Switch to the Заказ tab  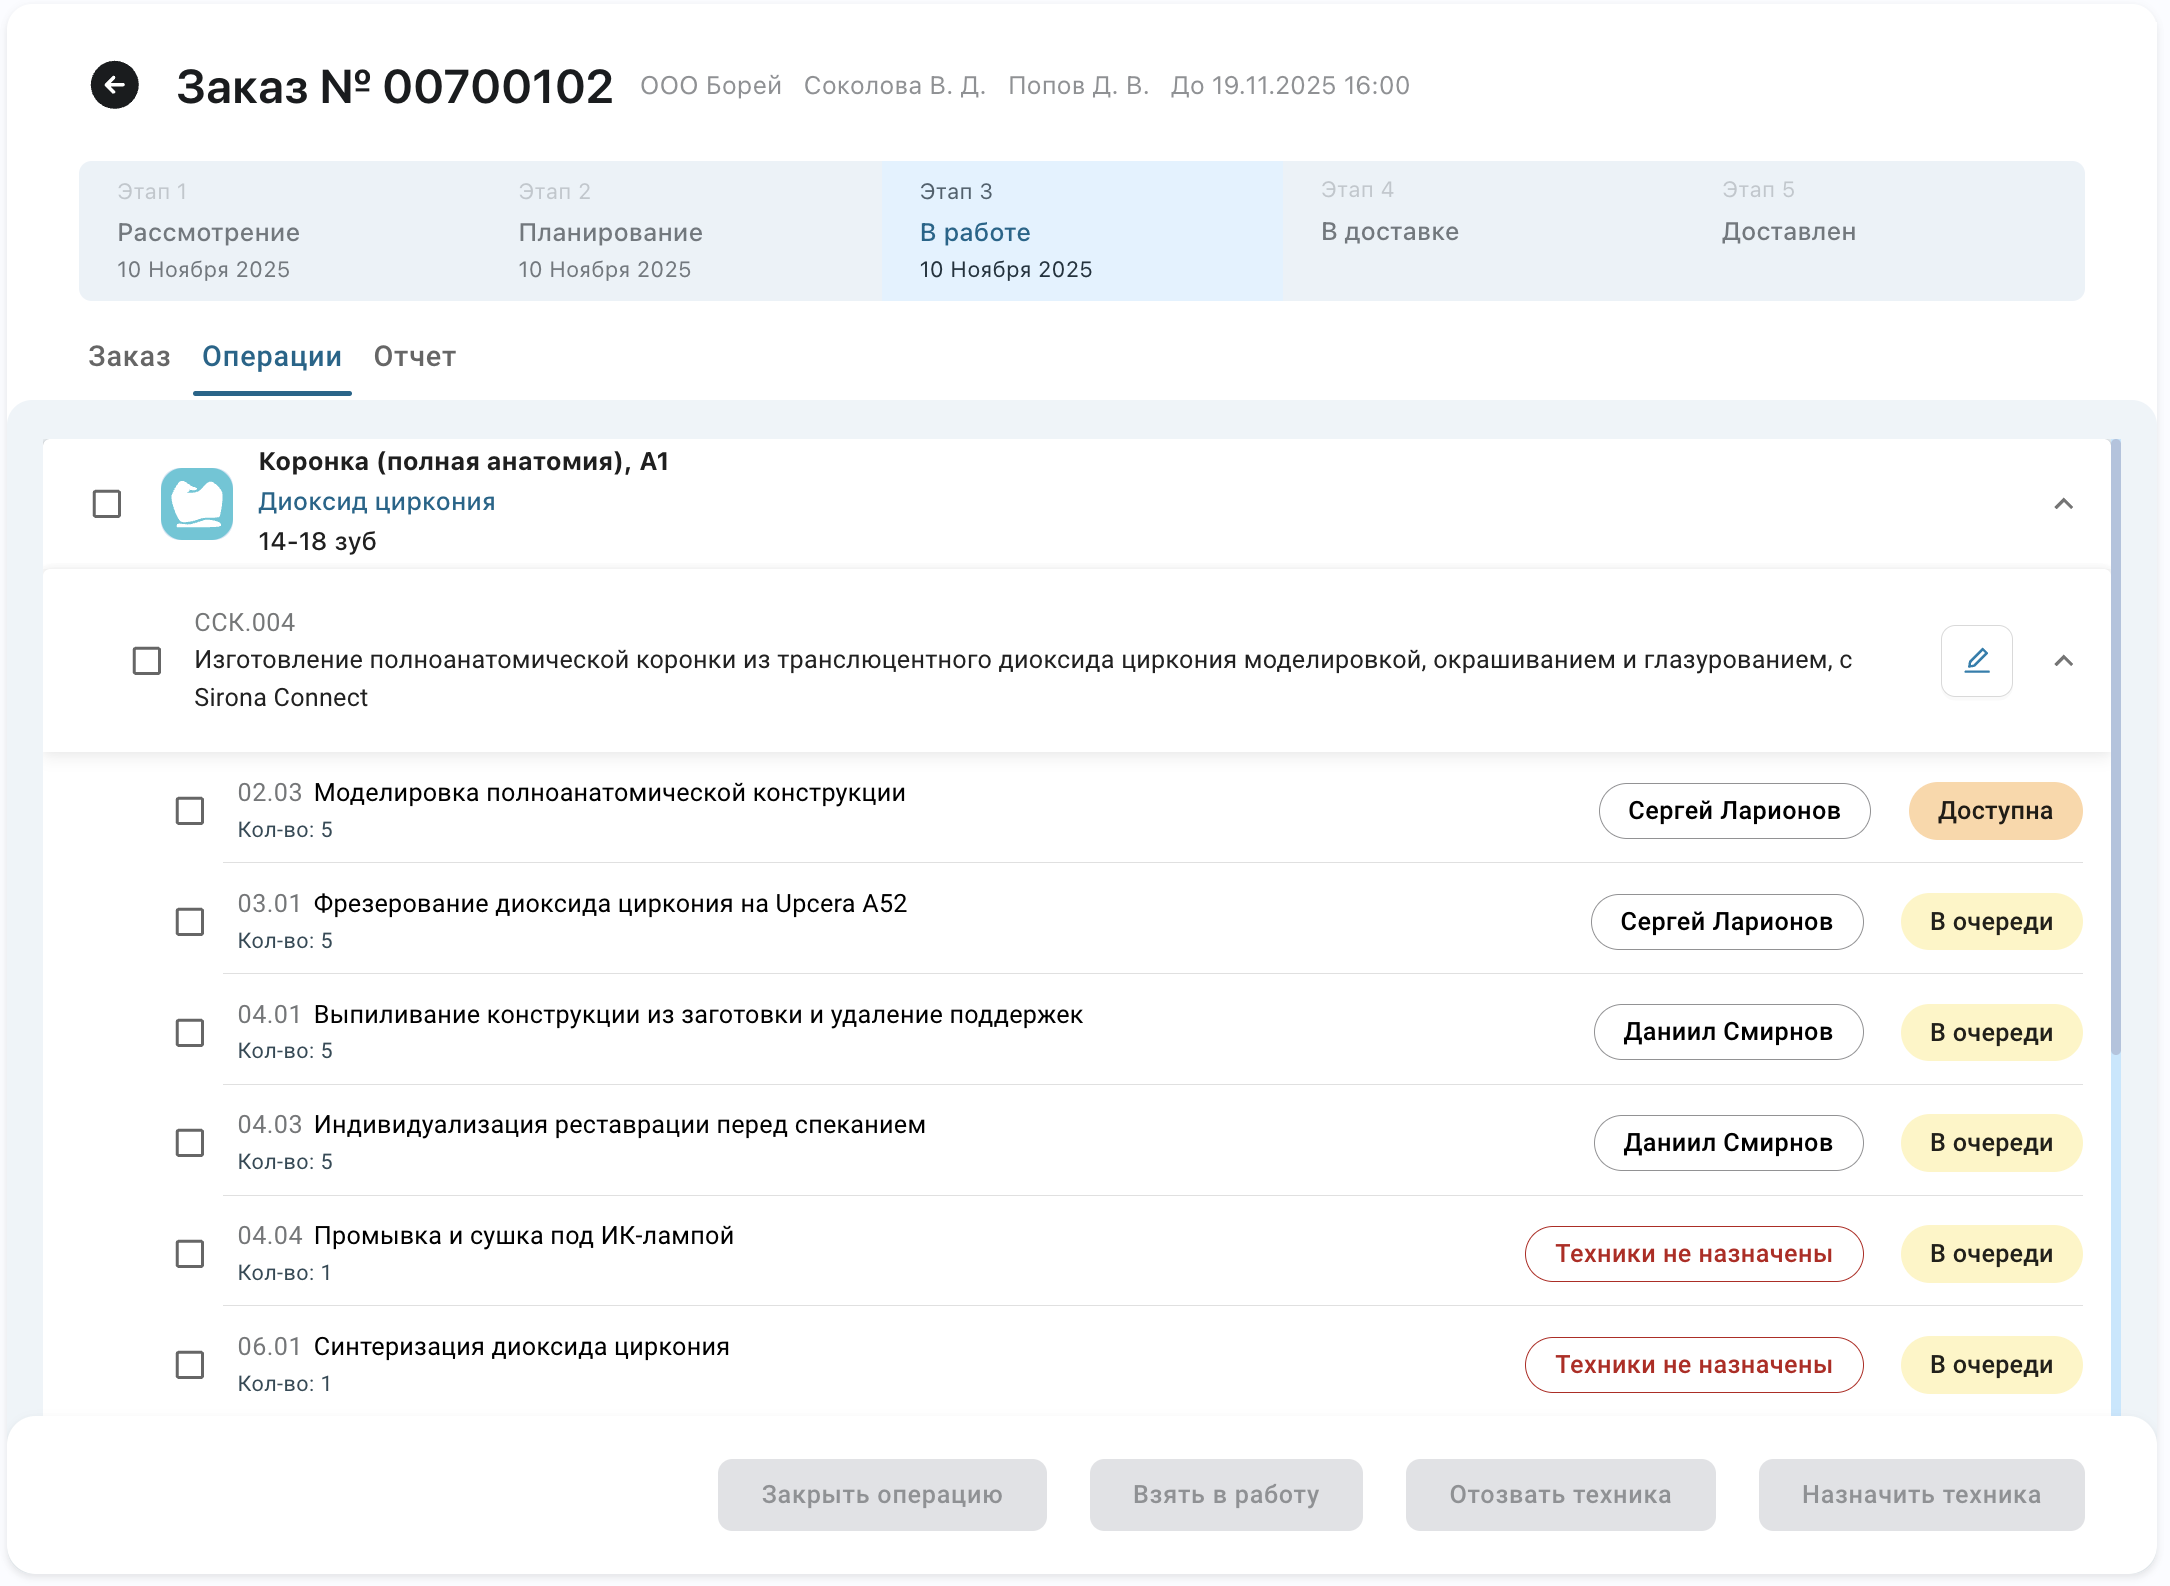pos(129,357)
